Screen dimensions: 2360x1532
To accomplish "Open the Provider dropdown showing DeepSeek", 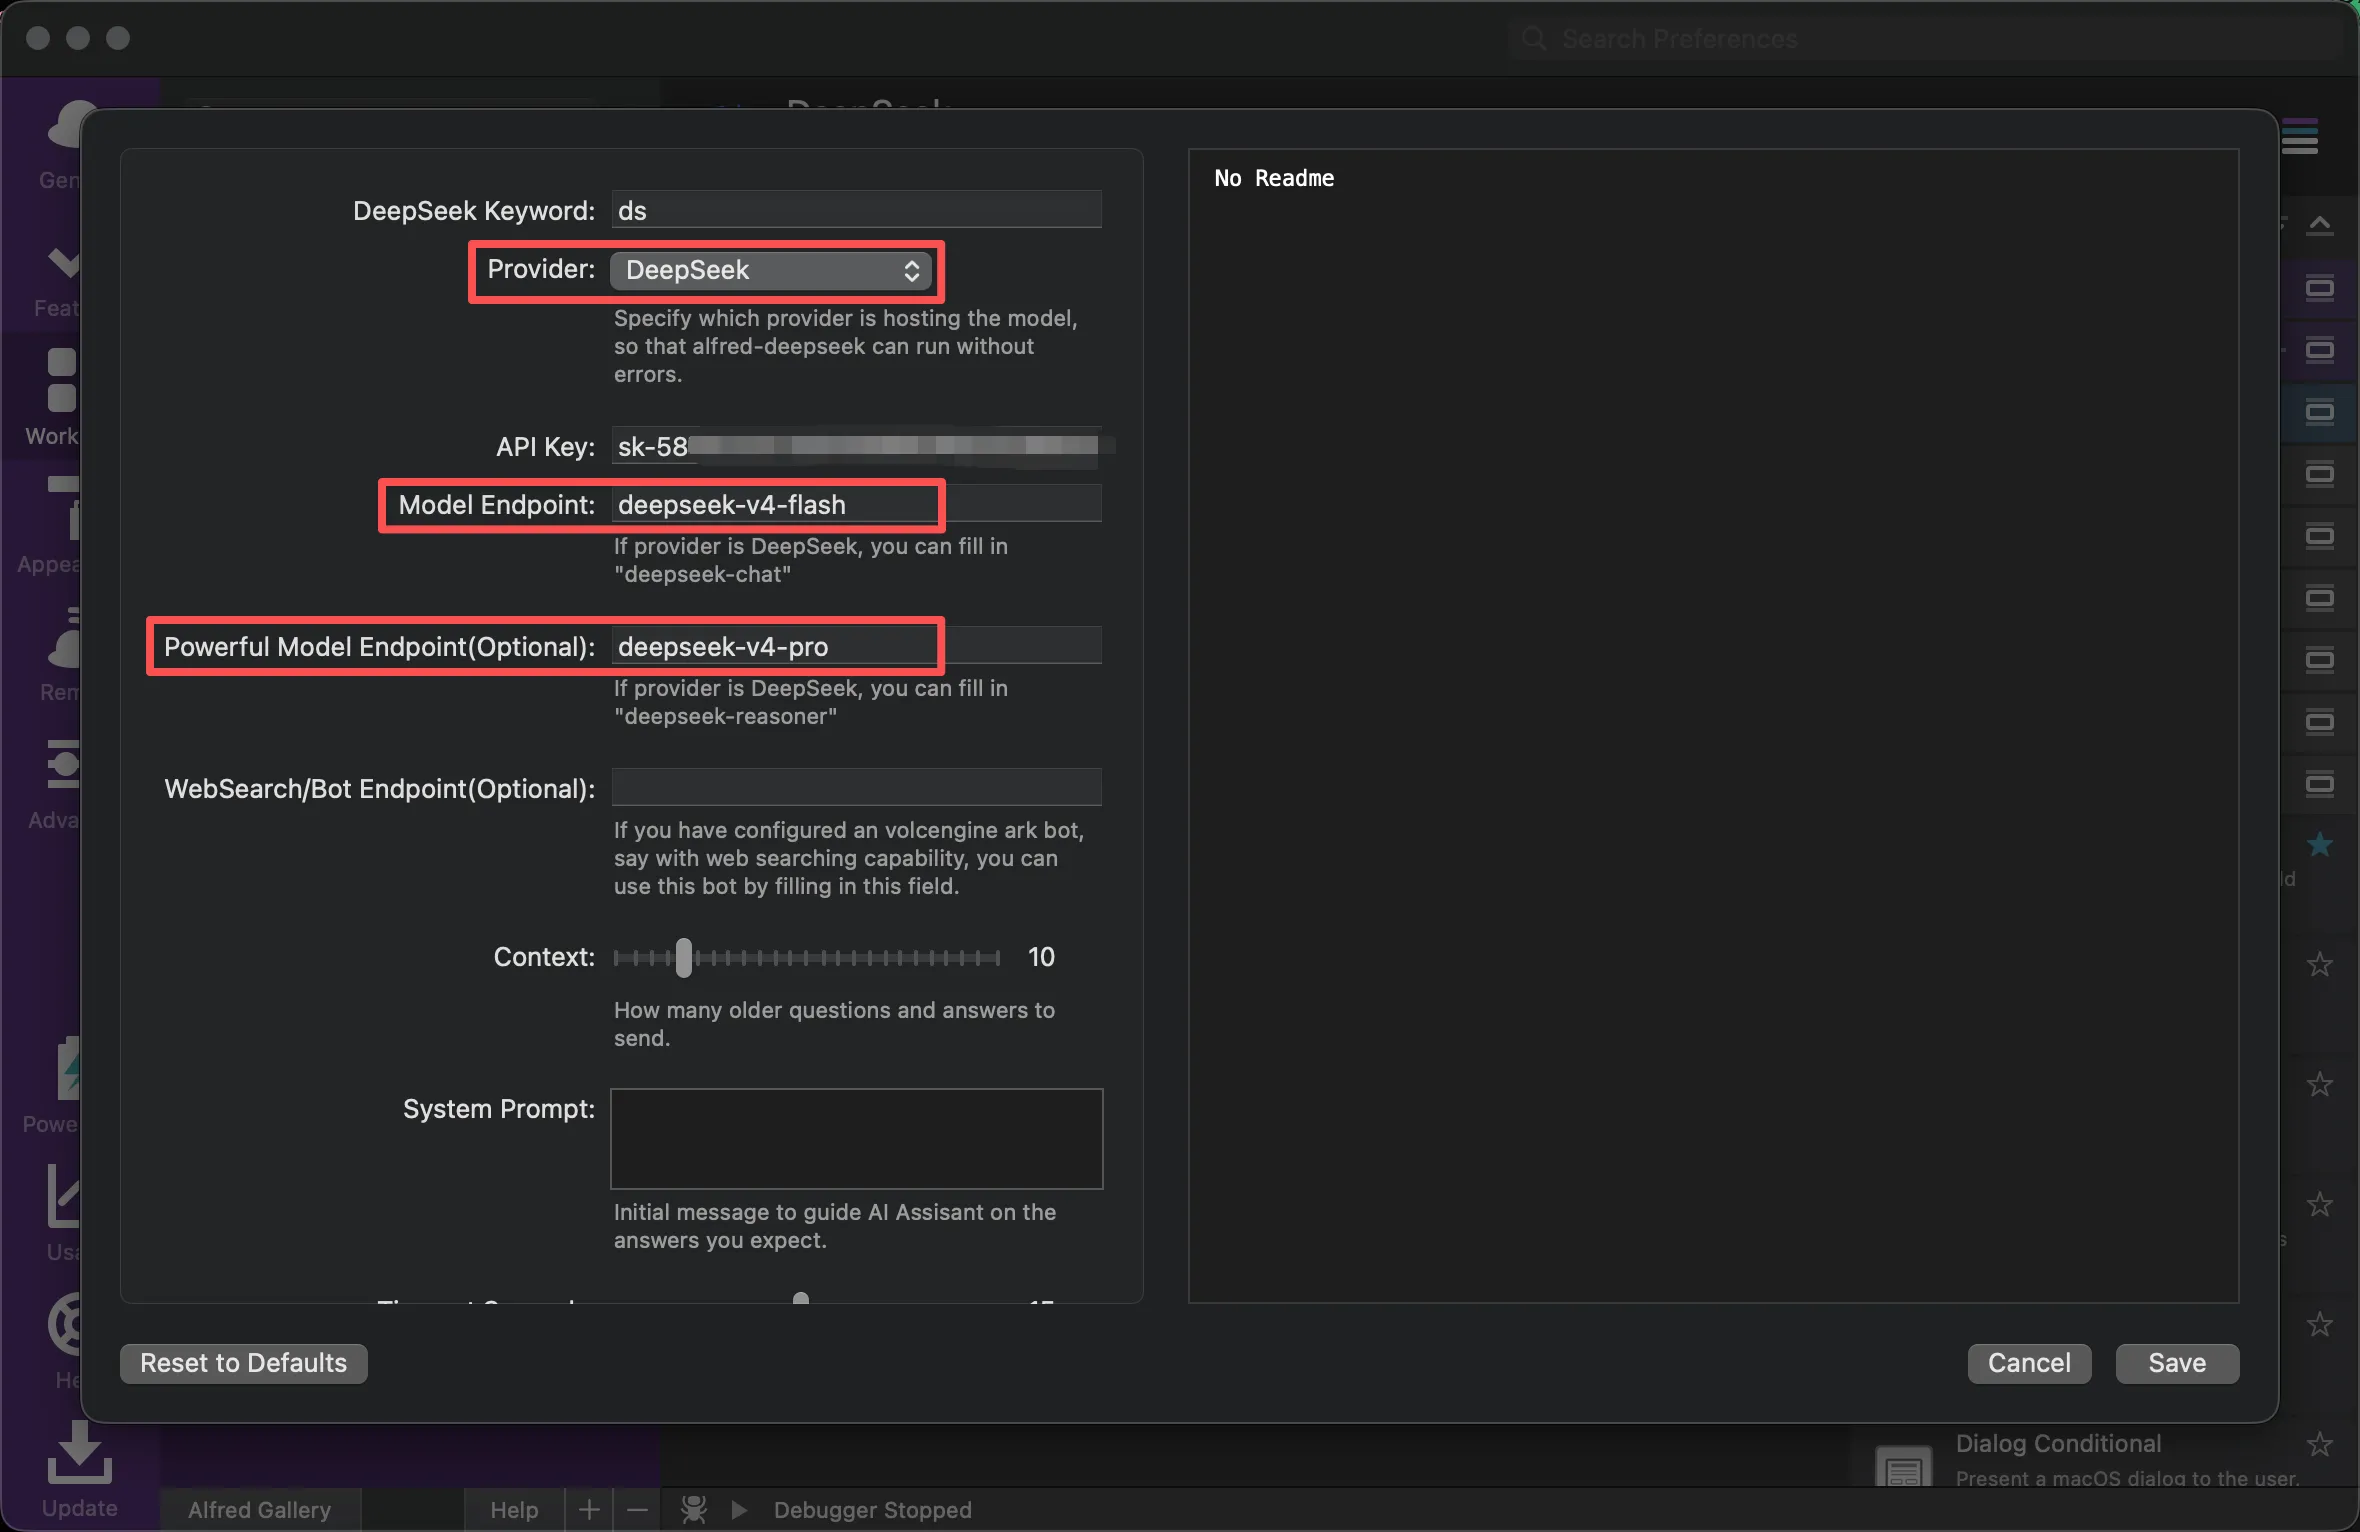I will pyautogui.click(x=771, y=270).
